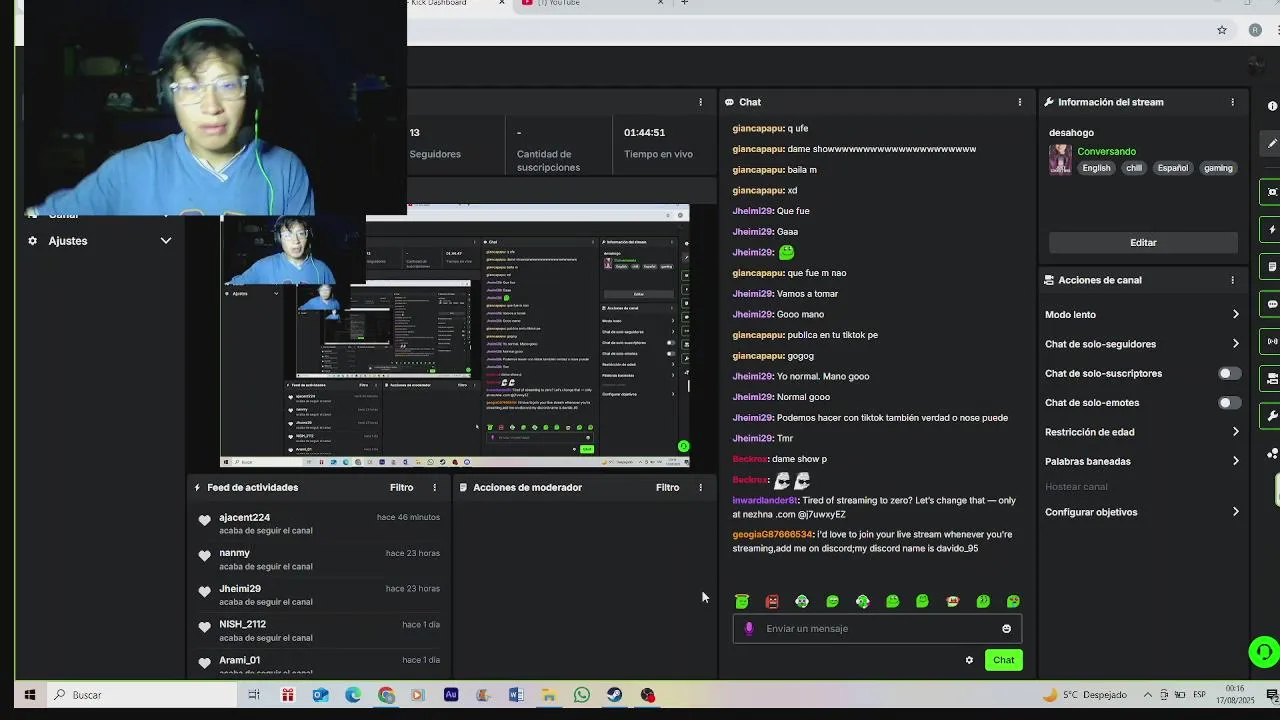
Task: Click the stream category avatar image
Action: coord(1060,159)
